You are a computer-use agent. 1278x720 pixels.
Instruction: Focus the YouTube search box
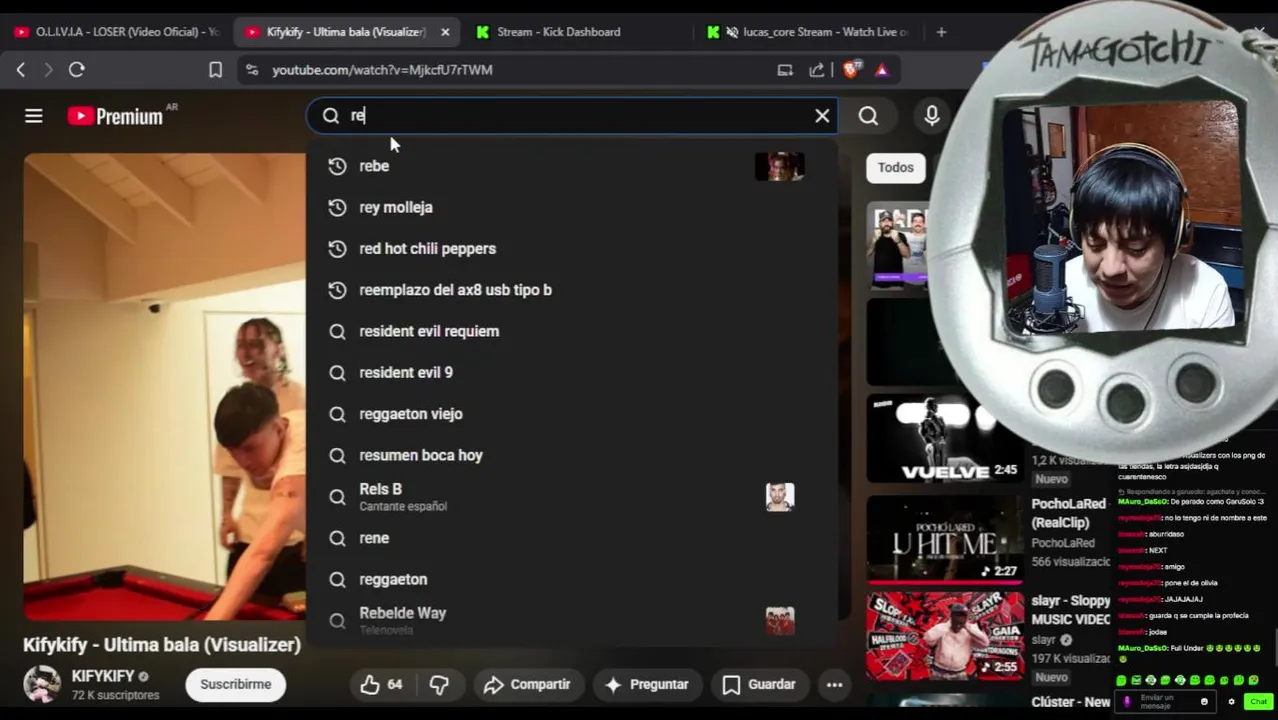click(571, 116)
